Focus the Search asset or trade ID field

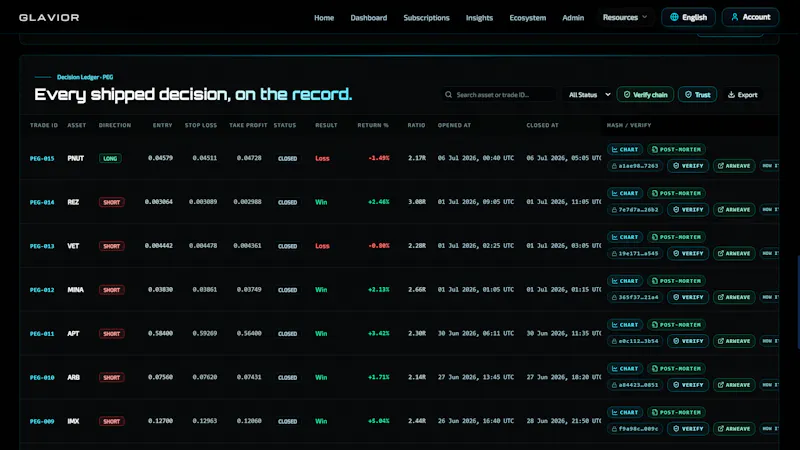(x=499, y=95)
